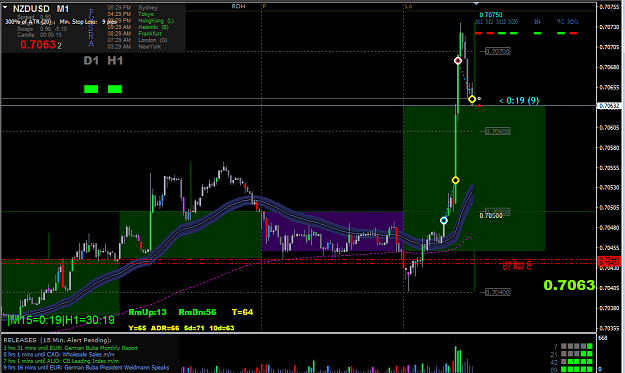Image resolution: width=625 pixels, height=373 pixels.
Task: Click the NZDUSD M1 symbol title
Action: 41,9
